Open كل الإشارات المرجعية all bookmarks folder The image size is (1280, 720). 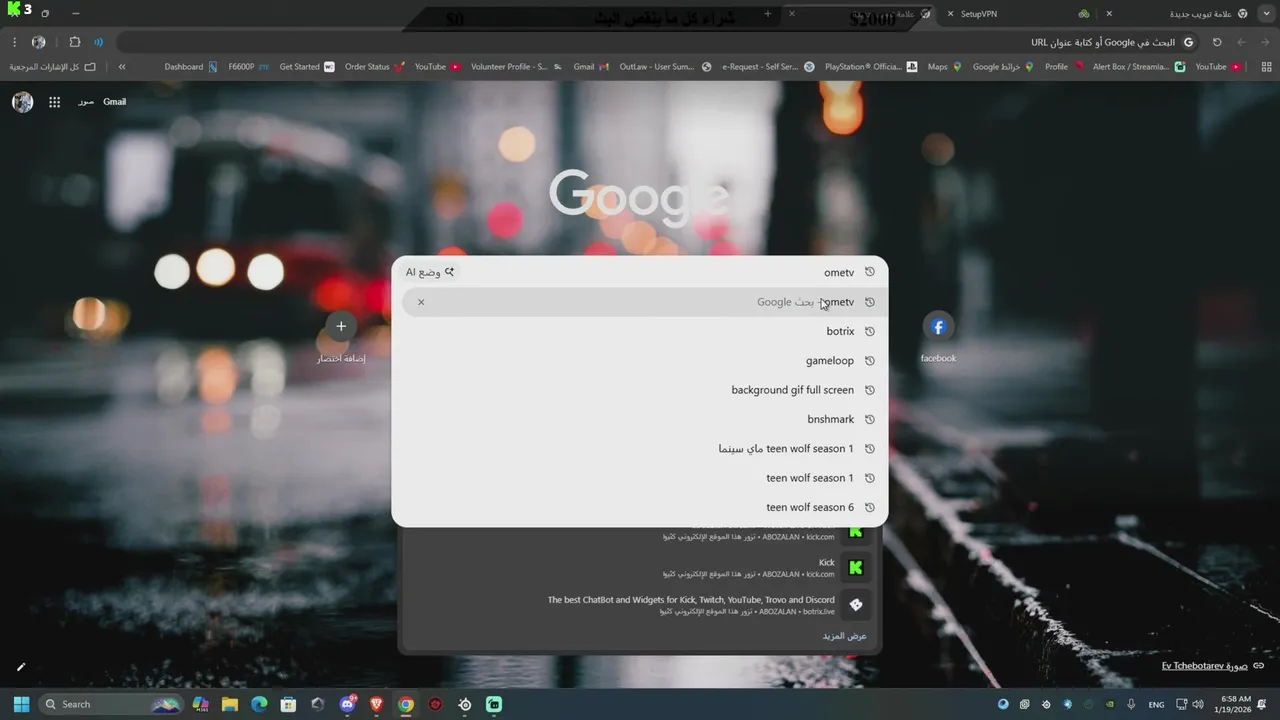tap(52, 67)
